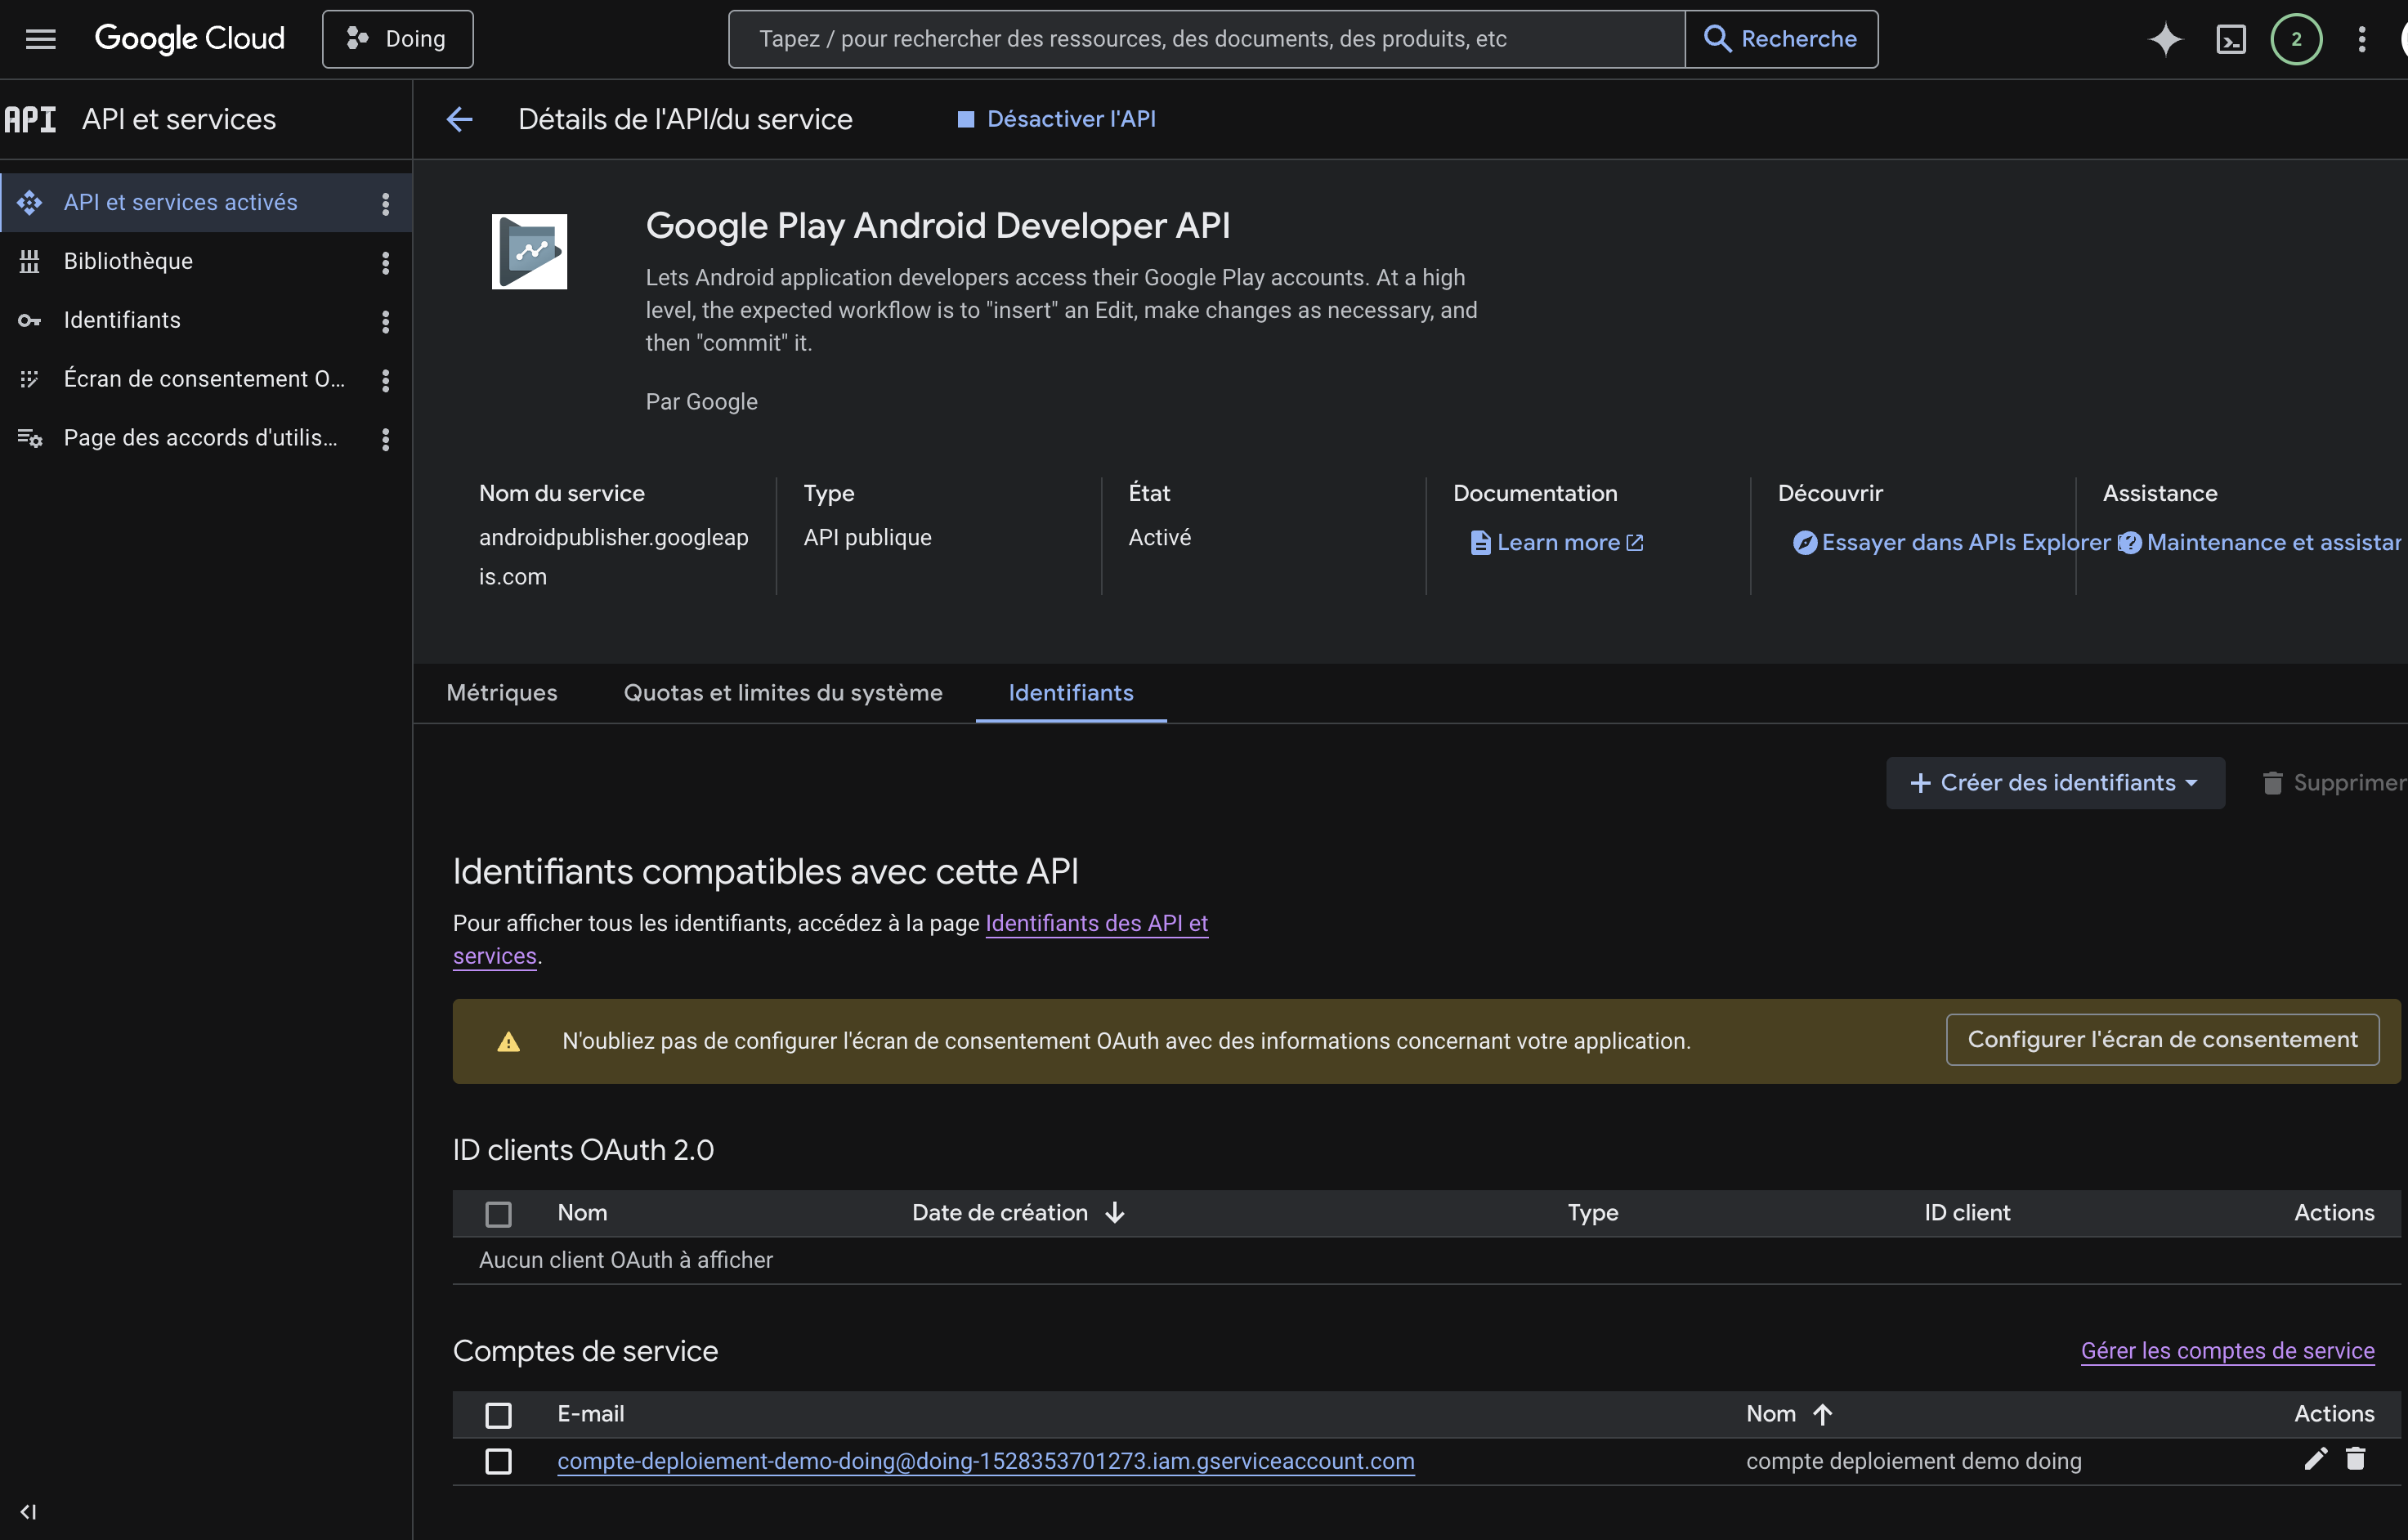Image resolution: width=2408 pixels, height=1540 pixels.
Task: Click the Google Play Android Developer API logo
Action: tap(529, 251)
